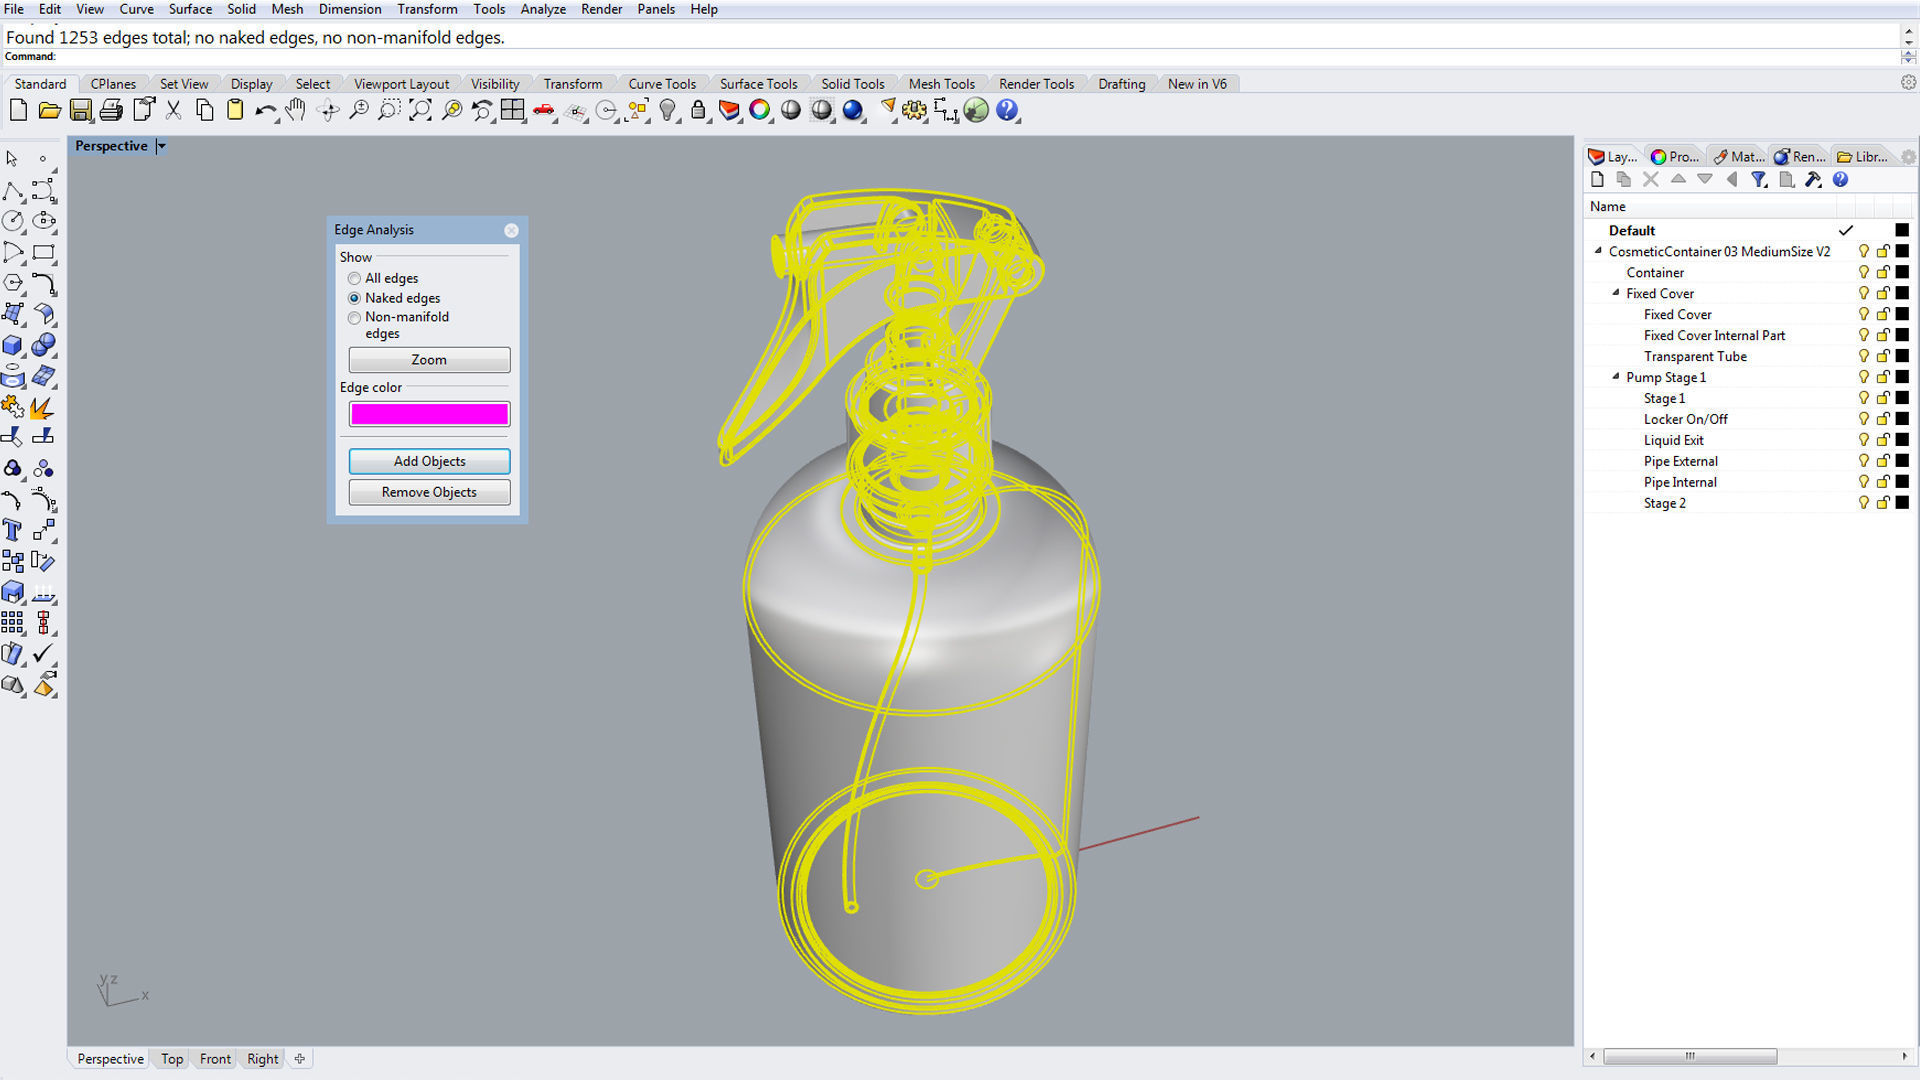Click the blue sphere Render icon
The width and height of the screenshot is (1920, 1080).
[853, 110]
